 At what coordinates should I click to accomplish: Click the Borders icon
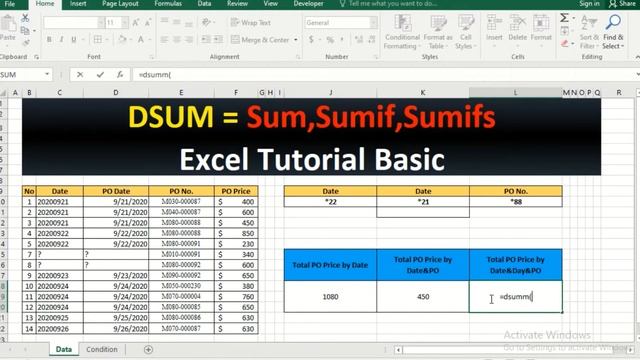coord(98,40)
